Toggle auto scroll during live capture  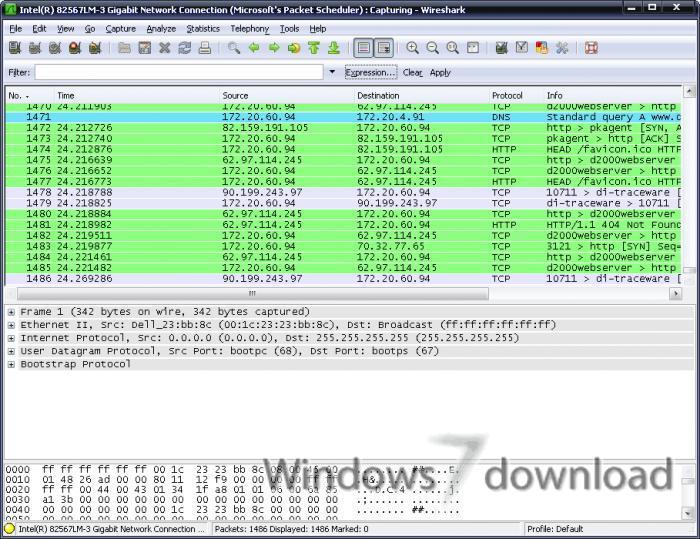pos(383,48)
